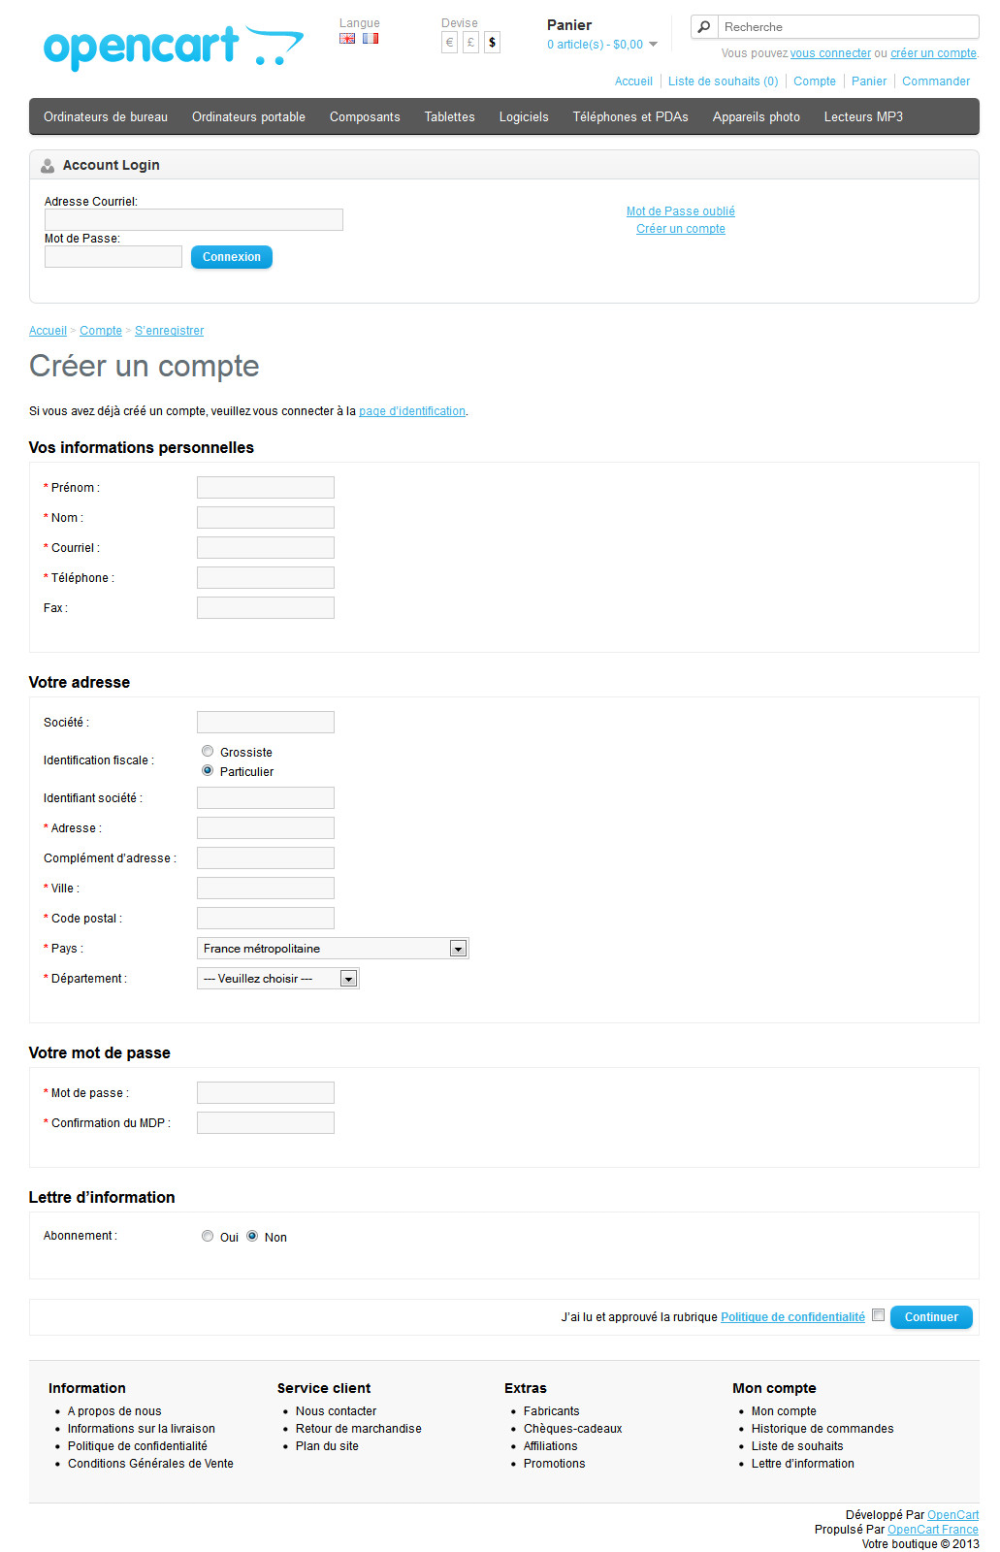
Task: Select the Euro currency icon
Action: tap(450, 42)
